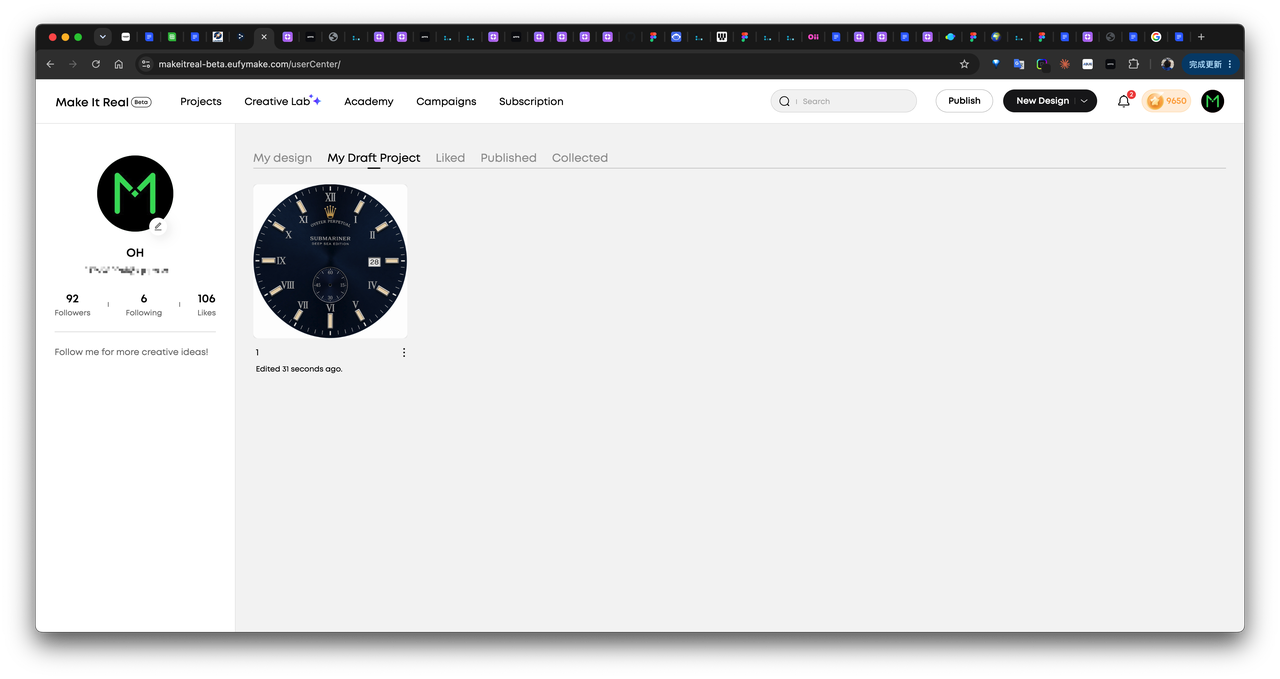Screen dimensions: 1280x679
Task: Open the 完成更新 browser update menu
Action: (x=1211, y=64)
